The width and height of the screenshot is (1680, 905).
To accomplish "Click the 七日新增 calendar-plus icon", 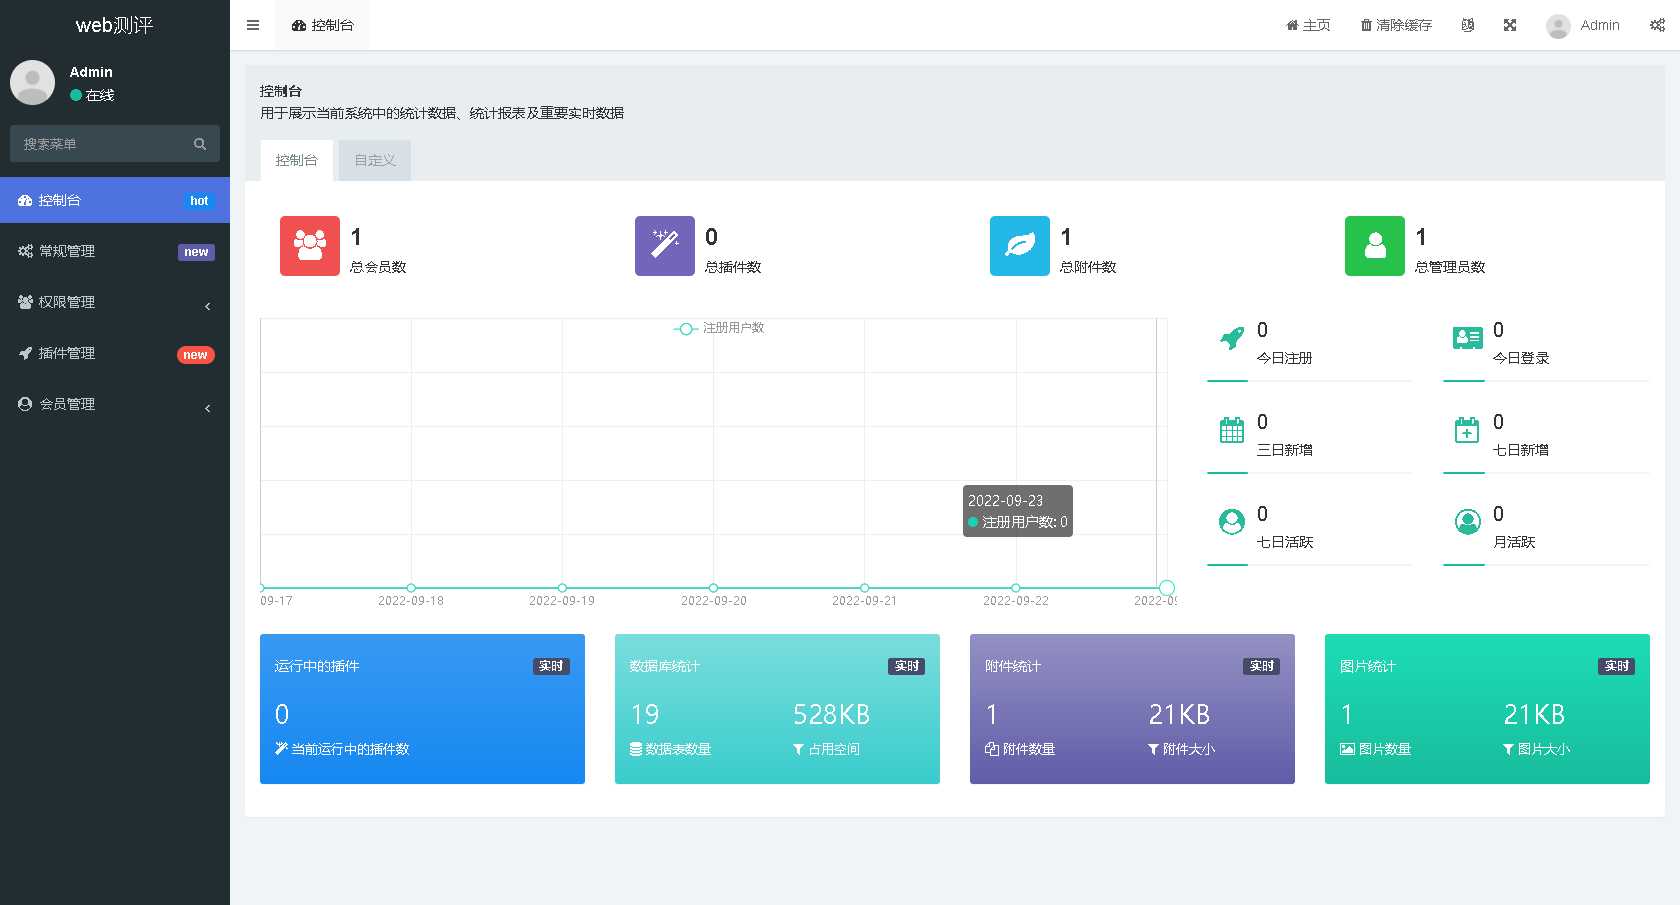I will point(1467,430).
